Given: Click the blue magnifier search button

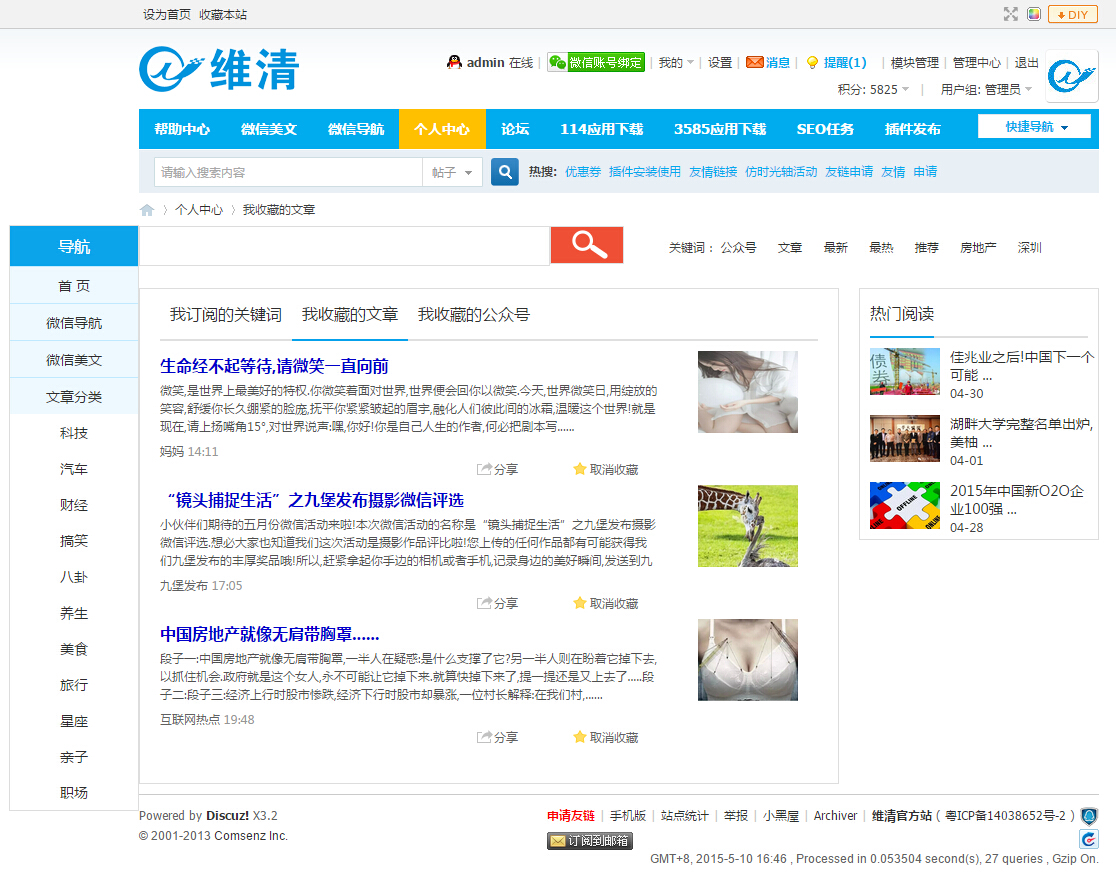Looking at the screenshot, I should 505,172.
